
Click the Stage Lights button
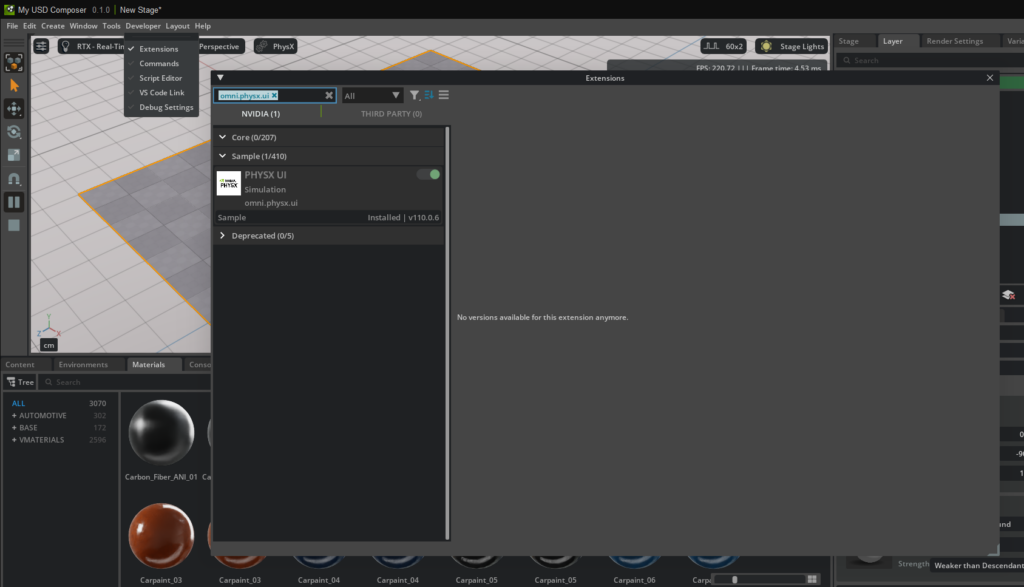coord(792,46)
